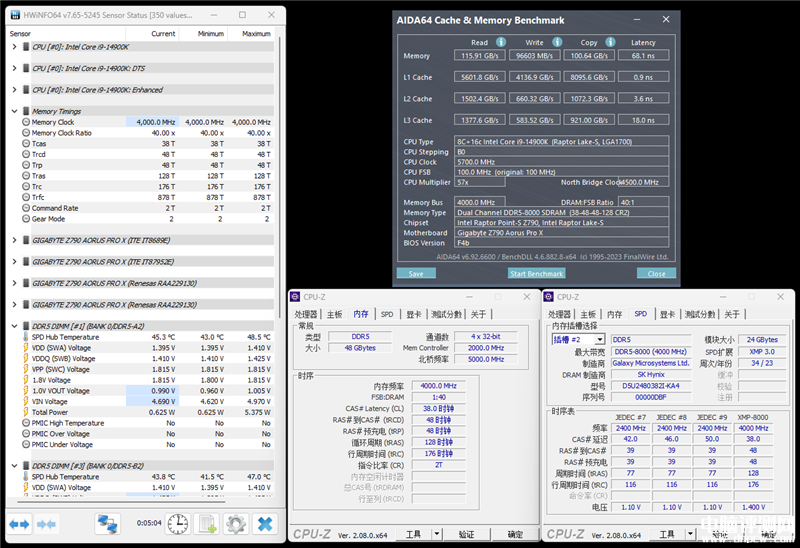Click 确定 button in CPU-Z memory window
The height and width of the screenshot is (548, 800).
(x=515, y=534)
